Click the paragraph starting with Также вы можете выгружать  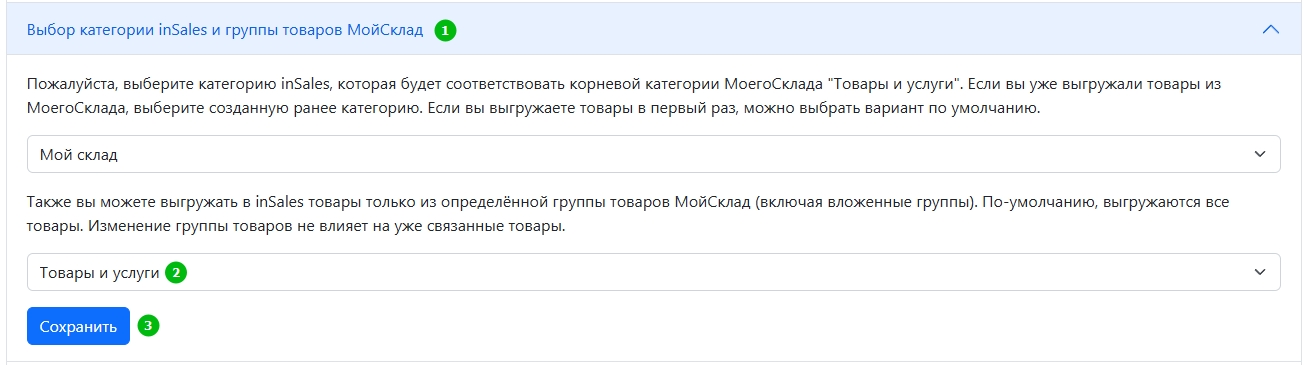point(628,213)
